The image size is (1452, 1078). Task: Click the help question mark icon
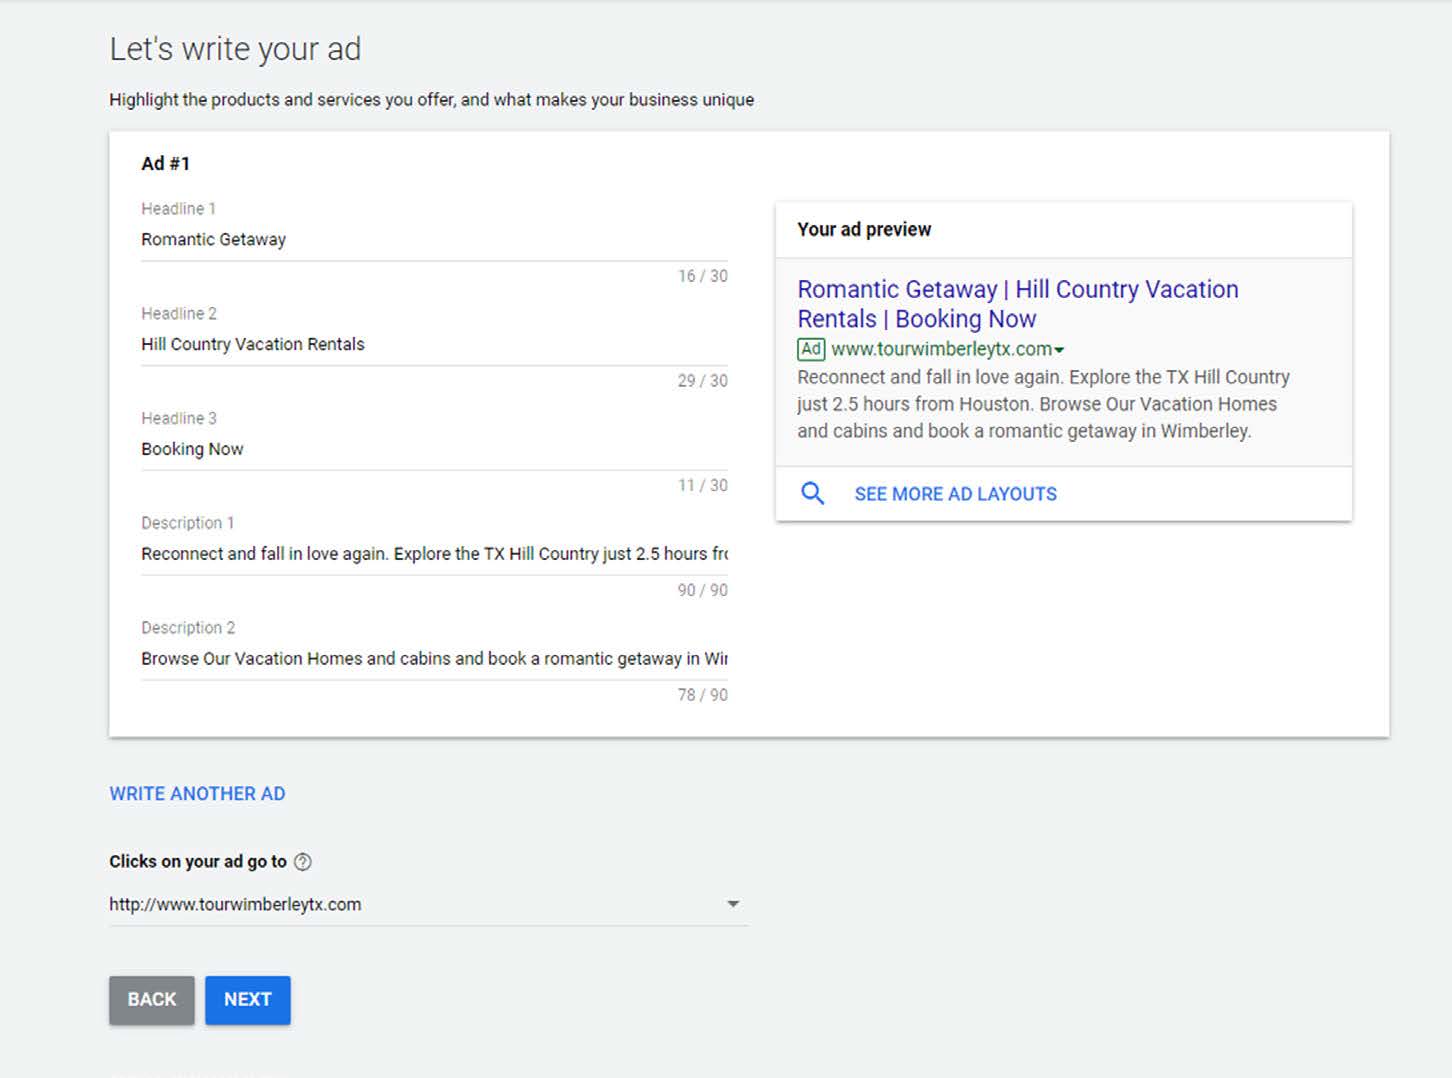[x=302, y=862]
